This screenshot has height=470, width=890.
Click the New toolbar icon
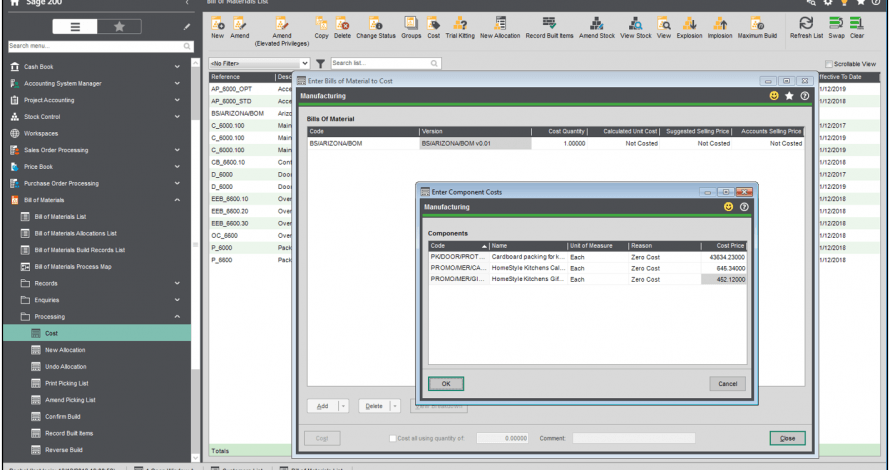[x=217, y=28]
